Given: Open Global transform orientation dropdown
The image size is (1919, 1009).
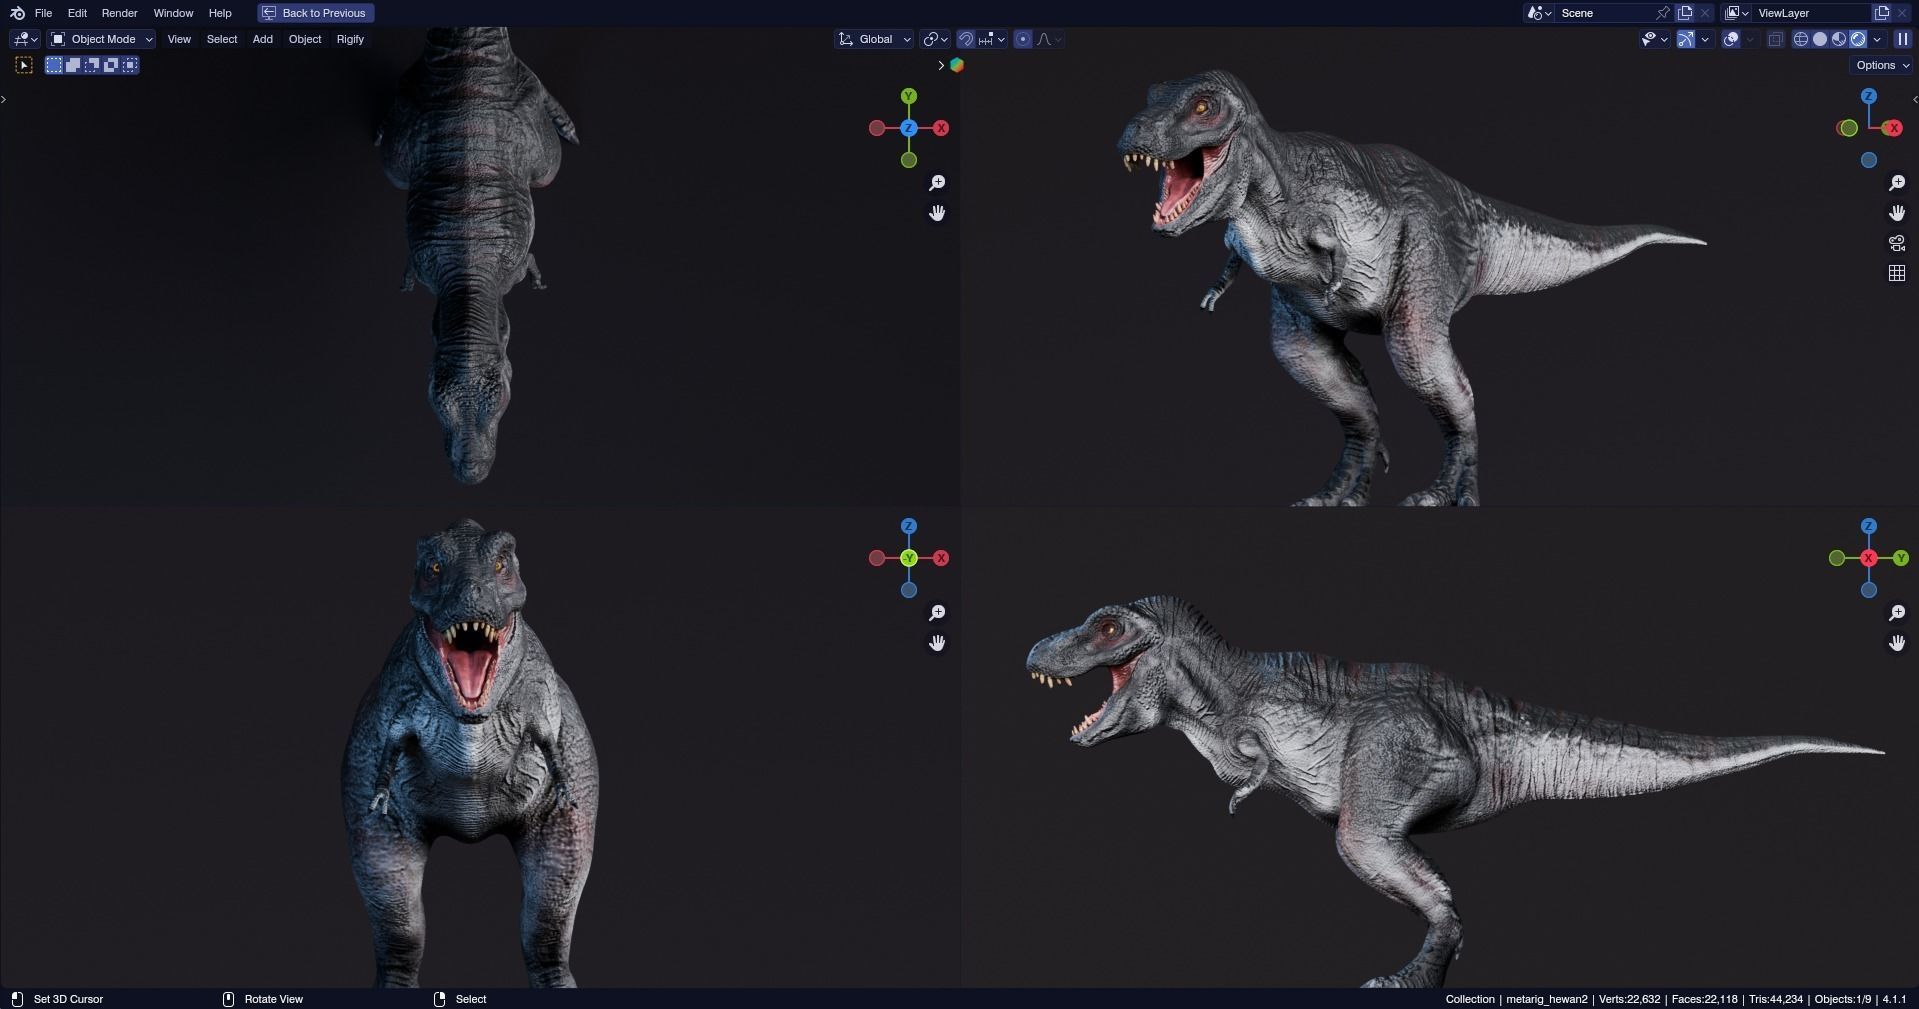Looking at the screenshot, I should [x=874, y=39].
